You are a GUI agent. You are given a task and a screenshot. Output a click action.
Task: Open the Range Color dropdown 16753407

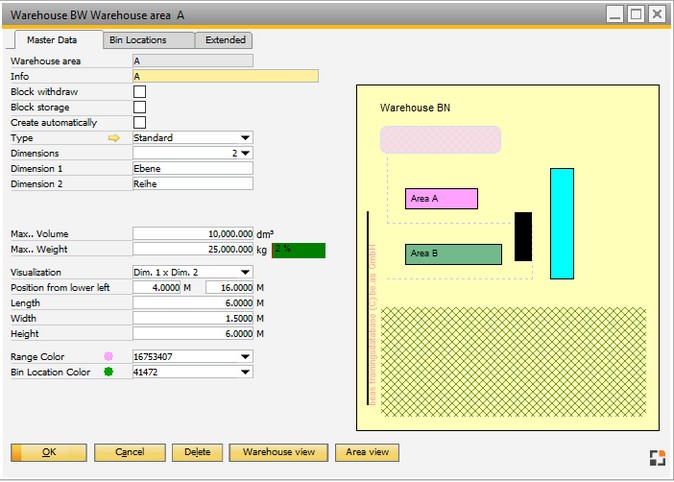tap(245, 356)
